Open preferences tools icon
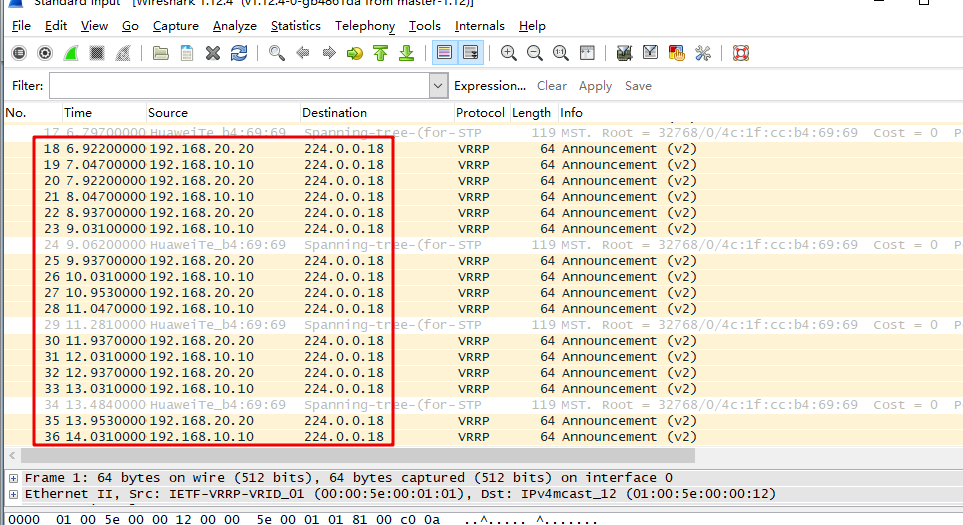 [703, 53]
